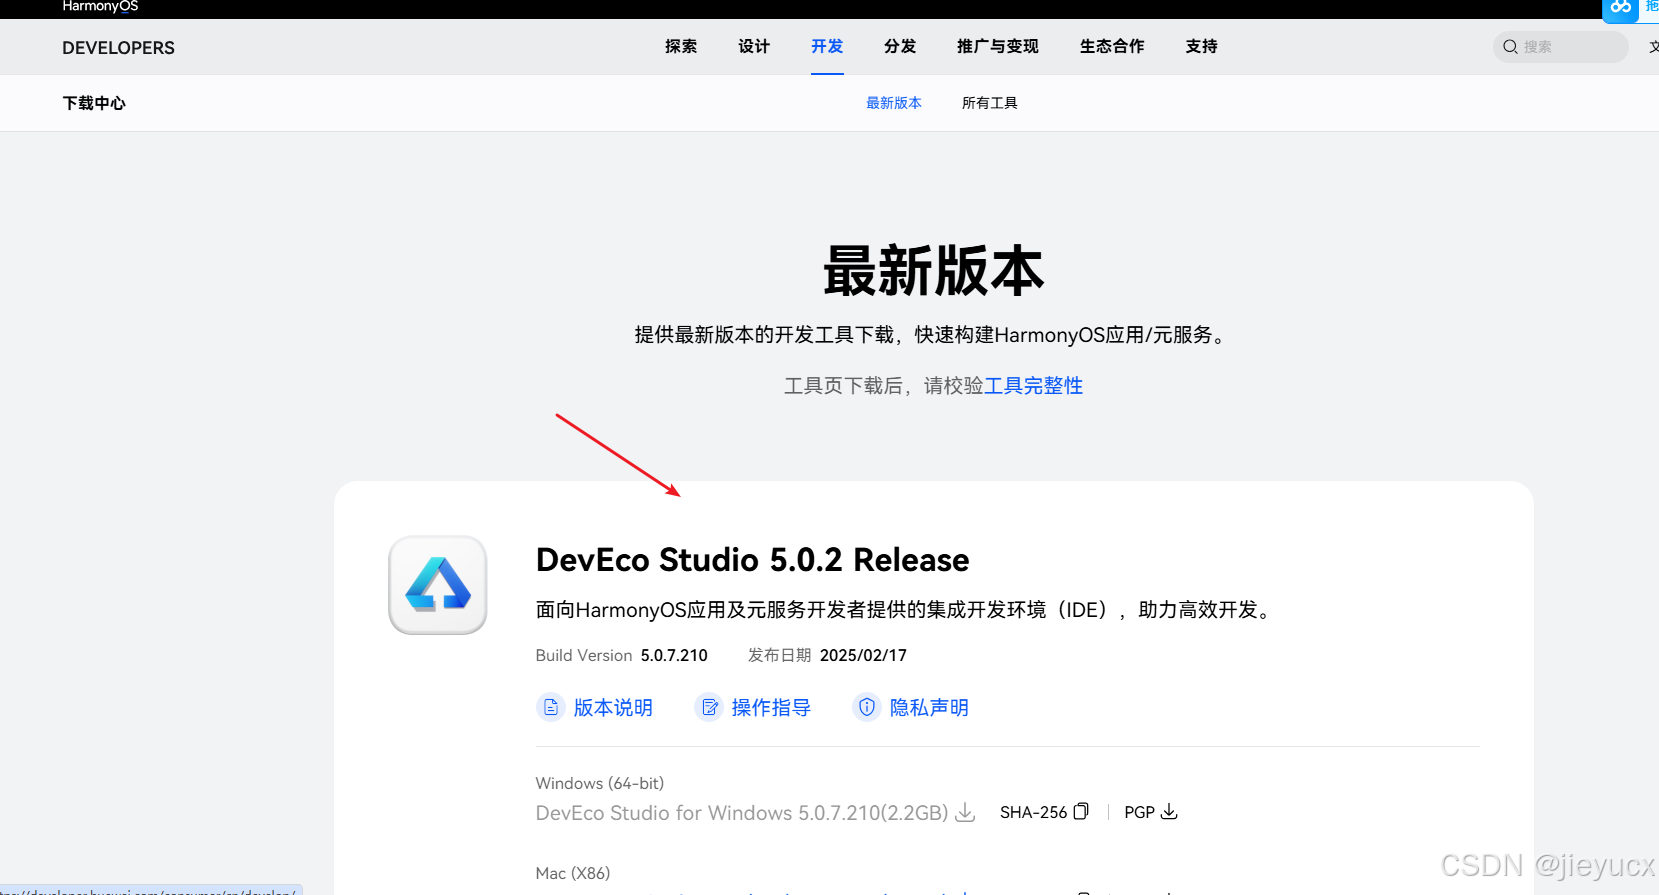Click the DevEco Studio 5.0.2 Release title
Image resolution: width=1659 pixels, height=895 pixels.
pos(752,560)
